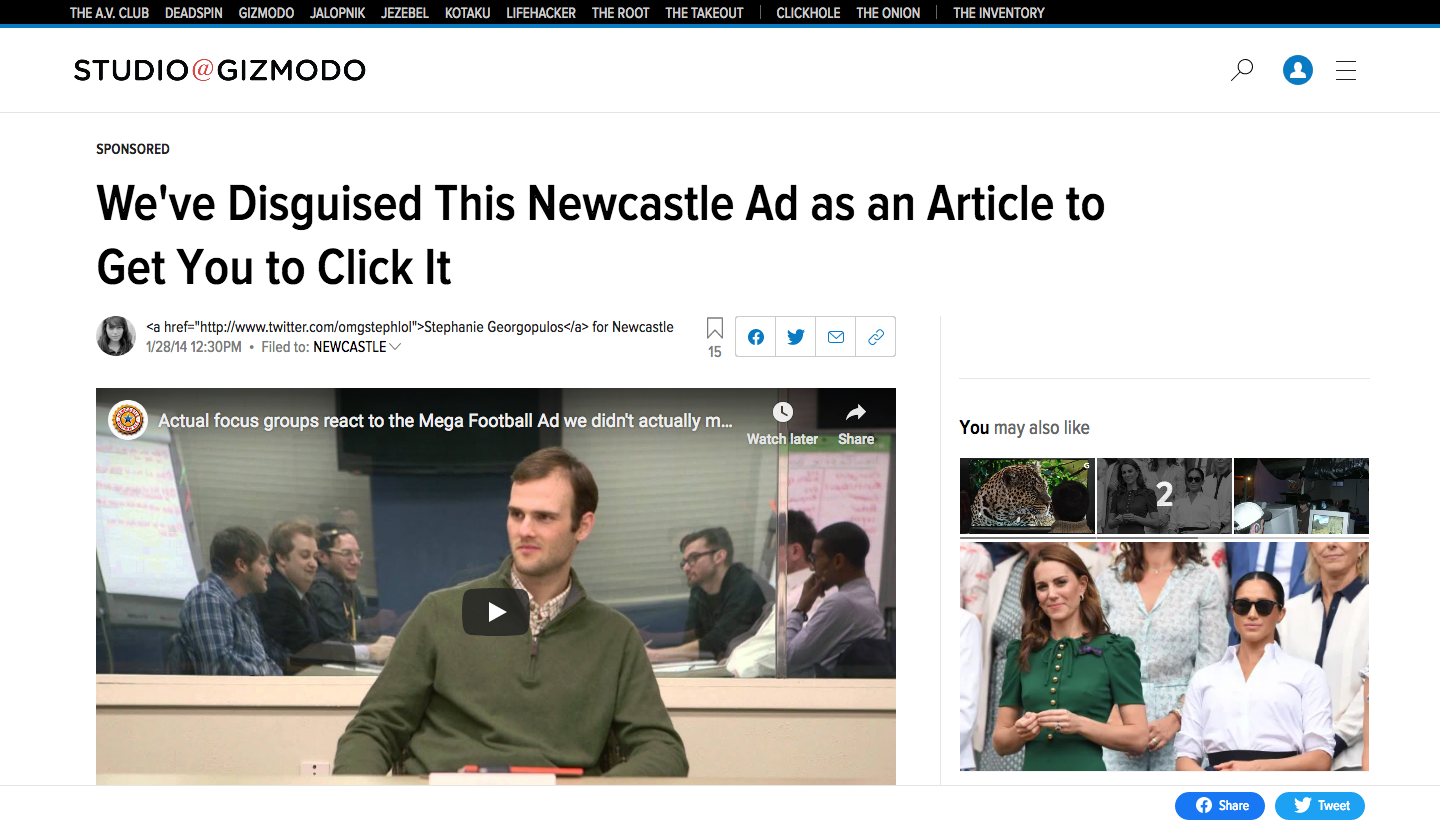The height and width of the screenshot is (826, 1440).
Task: Share article via Twitter bird icon
Action: point(796,337)
